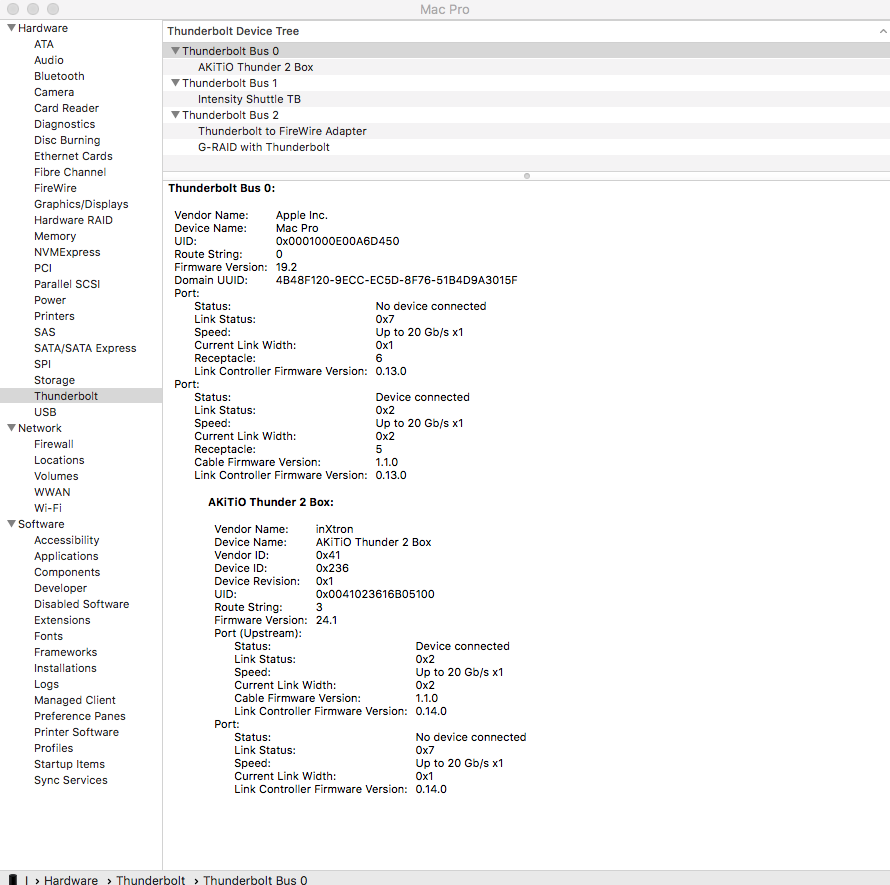Open Firewall under Network

click(54, 444)
